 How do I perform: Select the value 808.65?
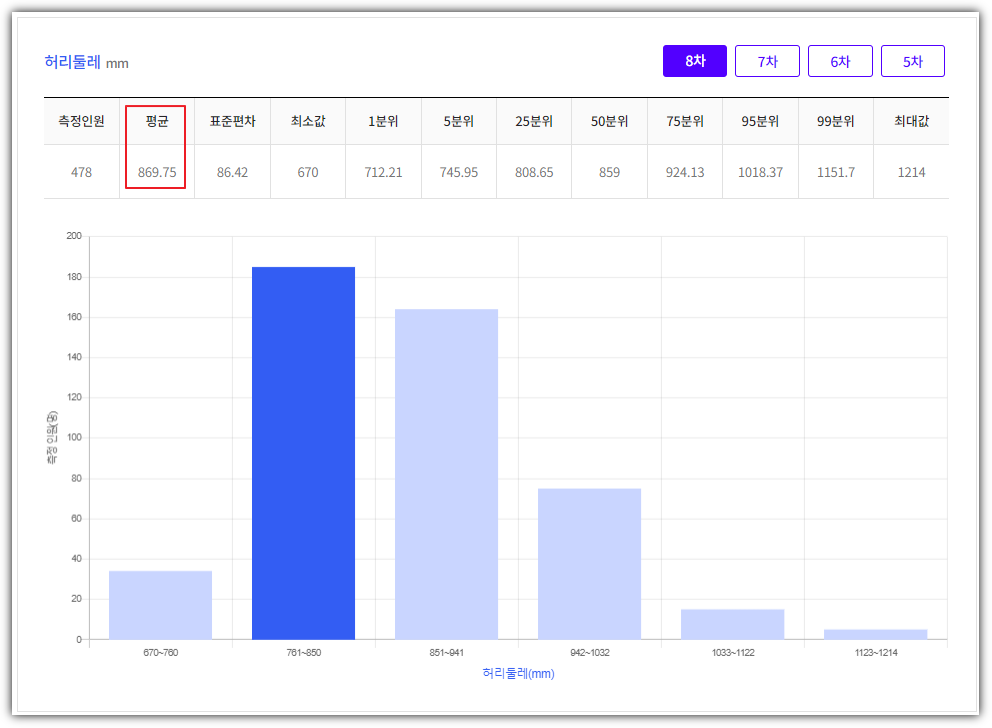coord(534,172)
